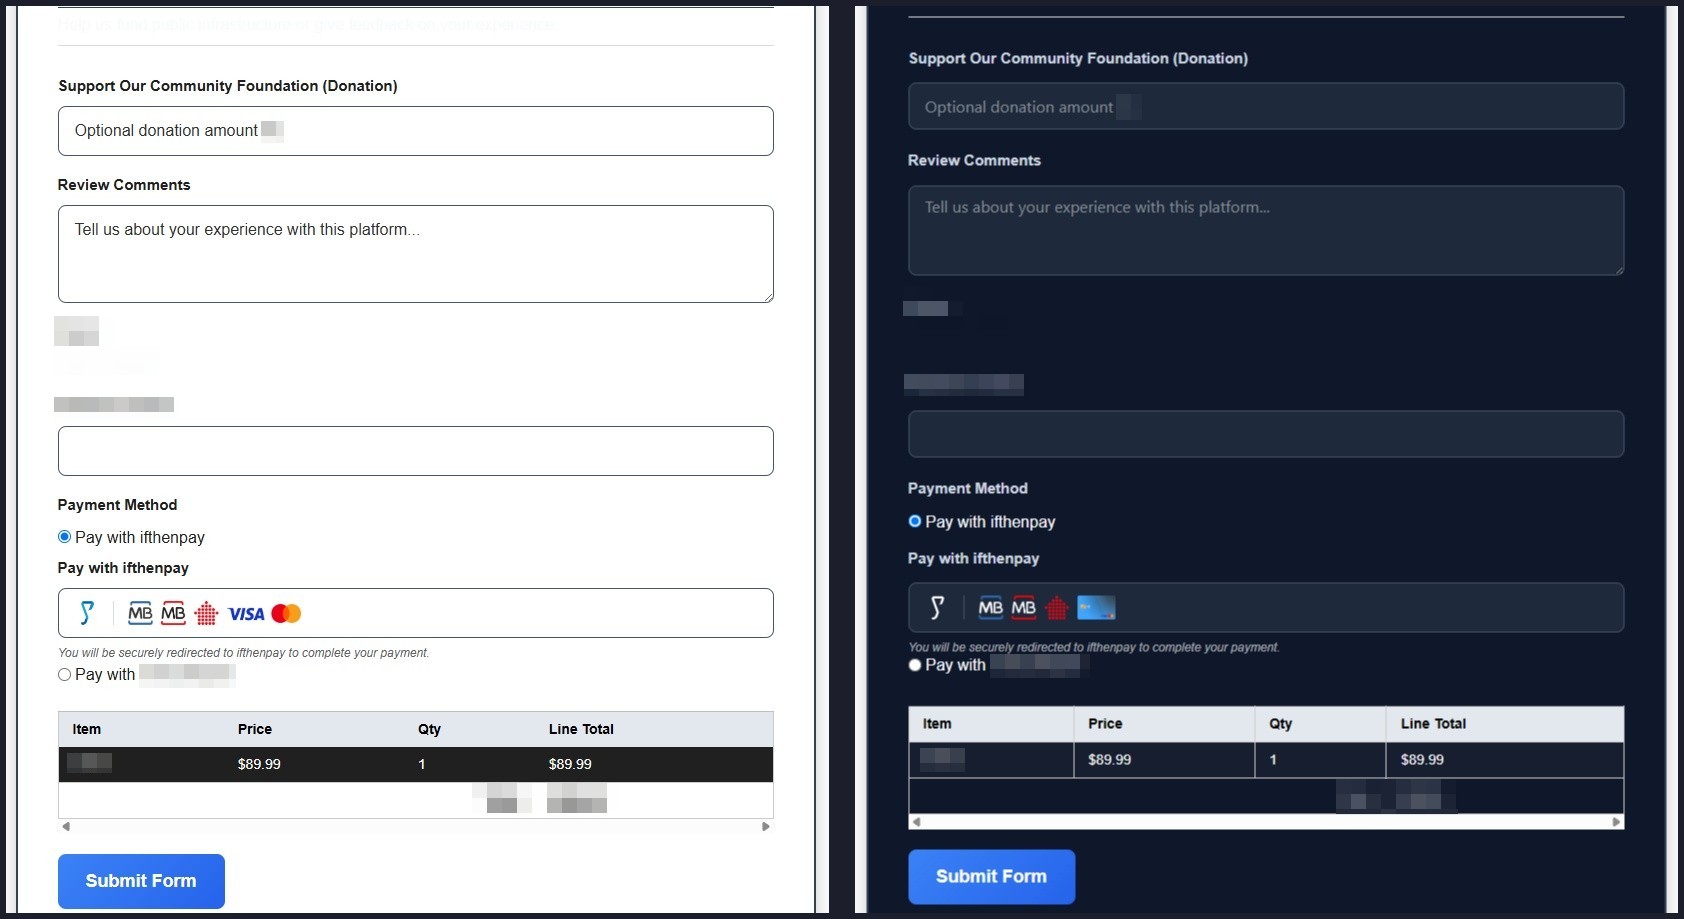This screenshot has height=919, width=1684.
Task: Click the 'Qty' column header in dark table
Action: [1281, 723]
